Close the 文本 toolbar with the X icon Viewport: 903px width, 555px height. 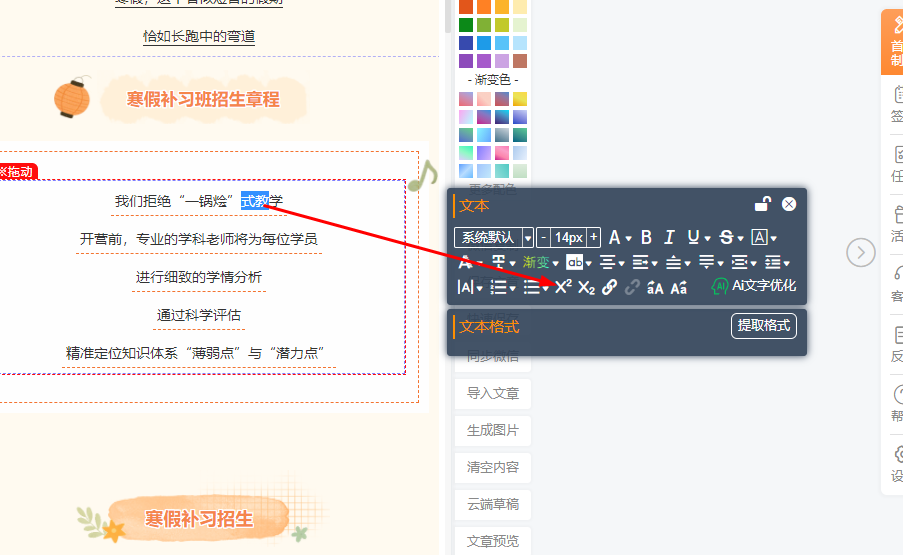coord(789,204)
